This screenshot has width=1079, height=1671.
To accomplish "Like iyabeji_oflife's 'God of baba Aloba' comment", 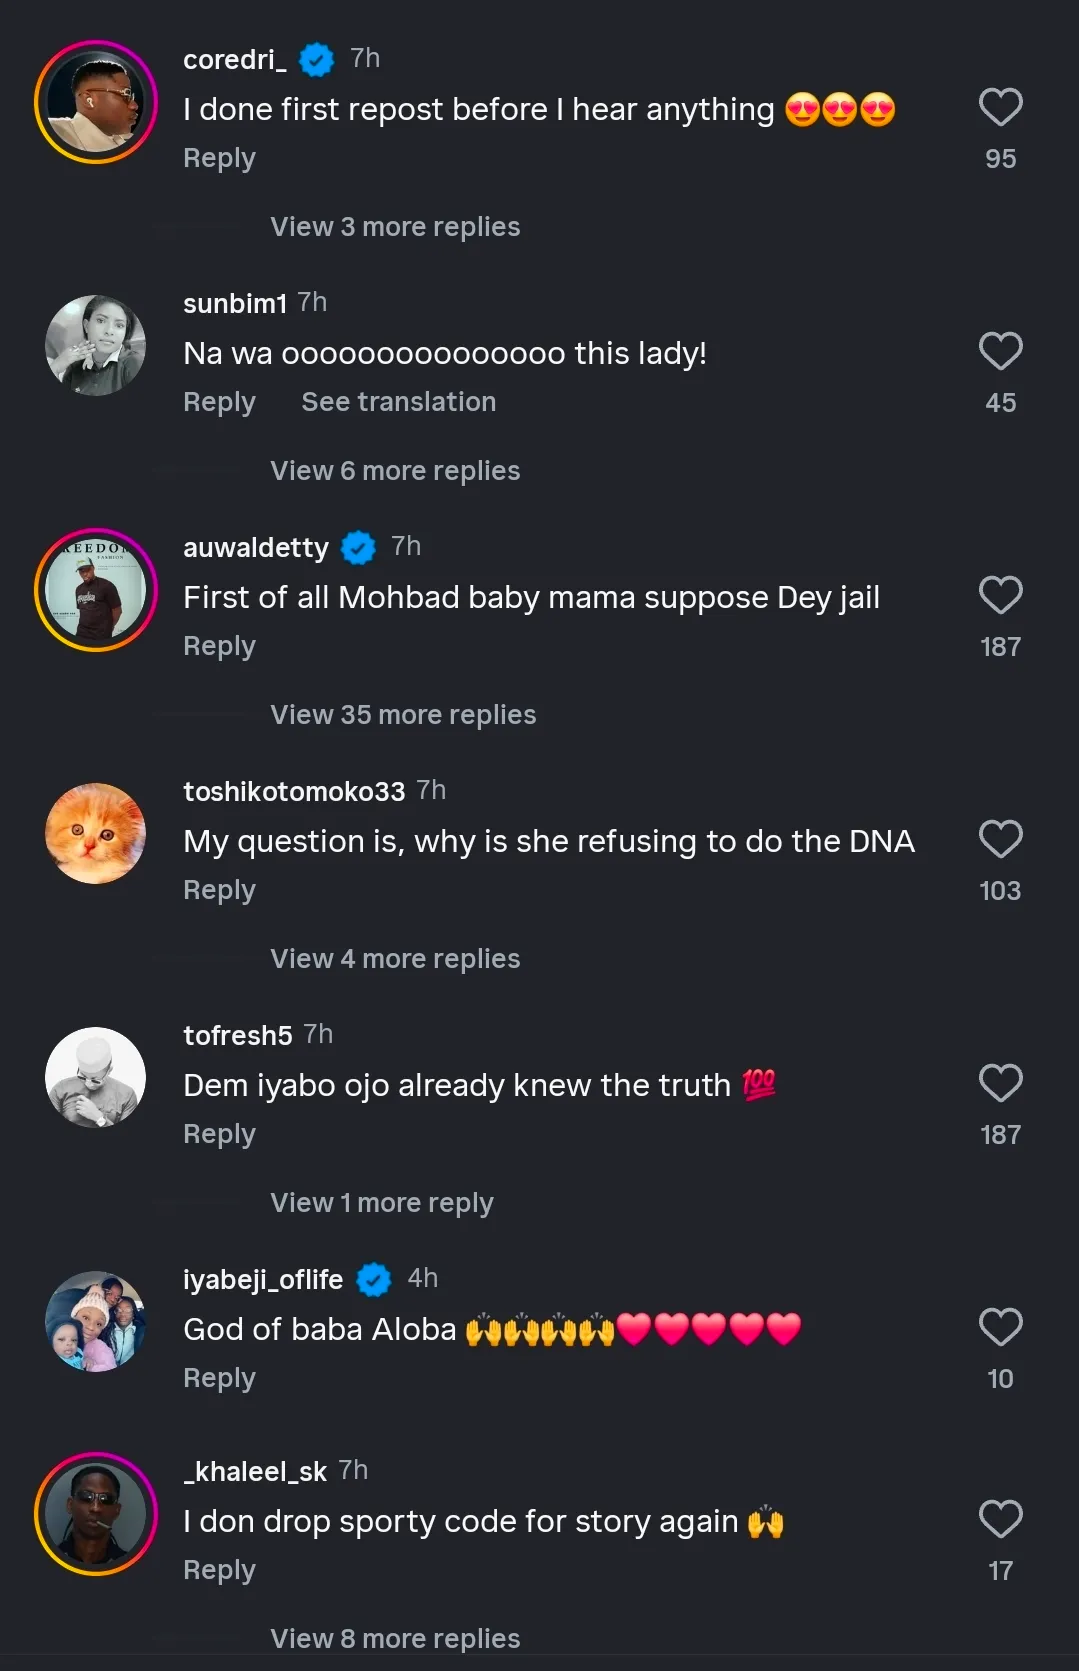I will (1000, 1328).
